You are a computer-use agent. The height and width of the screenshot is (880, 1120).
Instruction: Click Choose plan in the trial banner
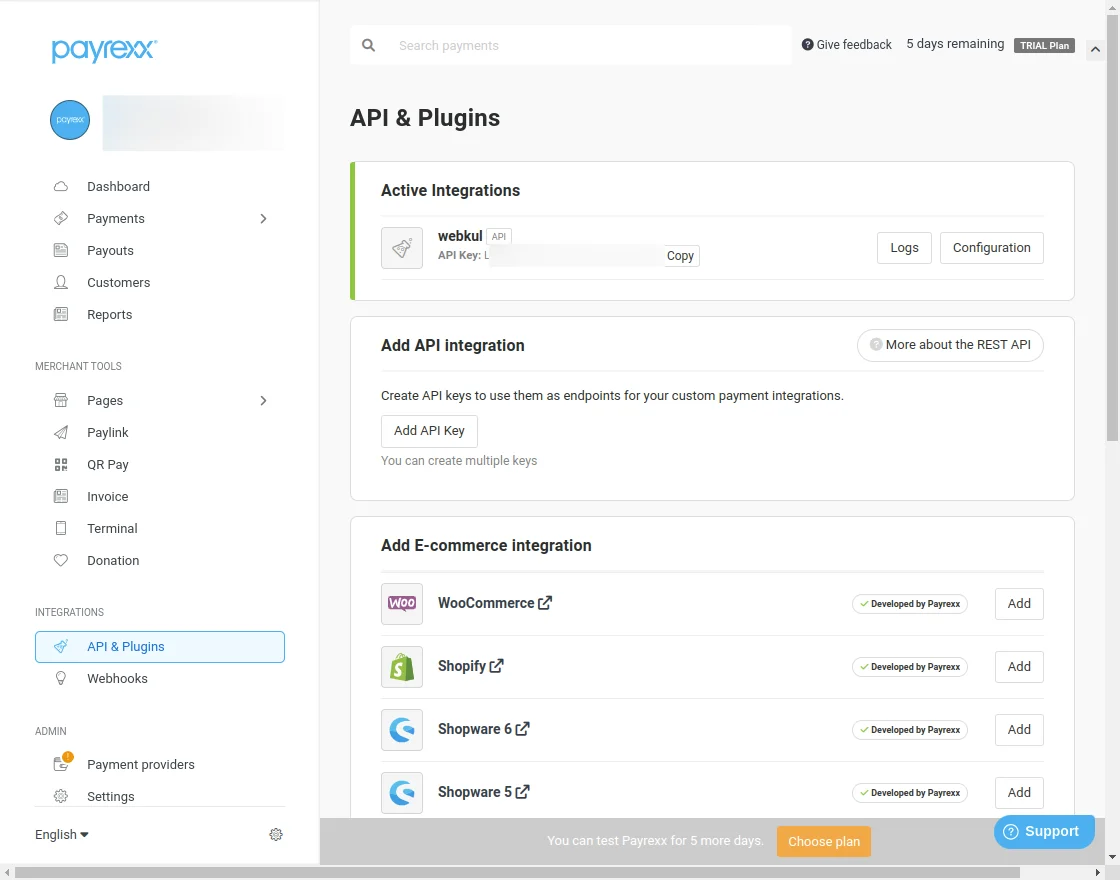tap(823, 841)
